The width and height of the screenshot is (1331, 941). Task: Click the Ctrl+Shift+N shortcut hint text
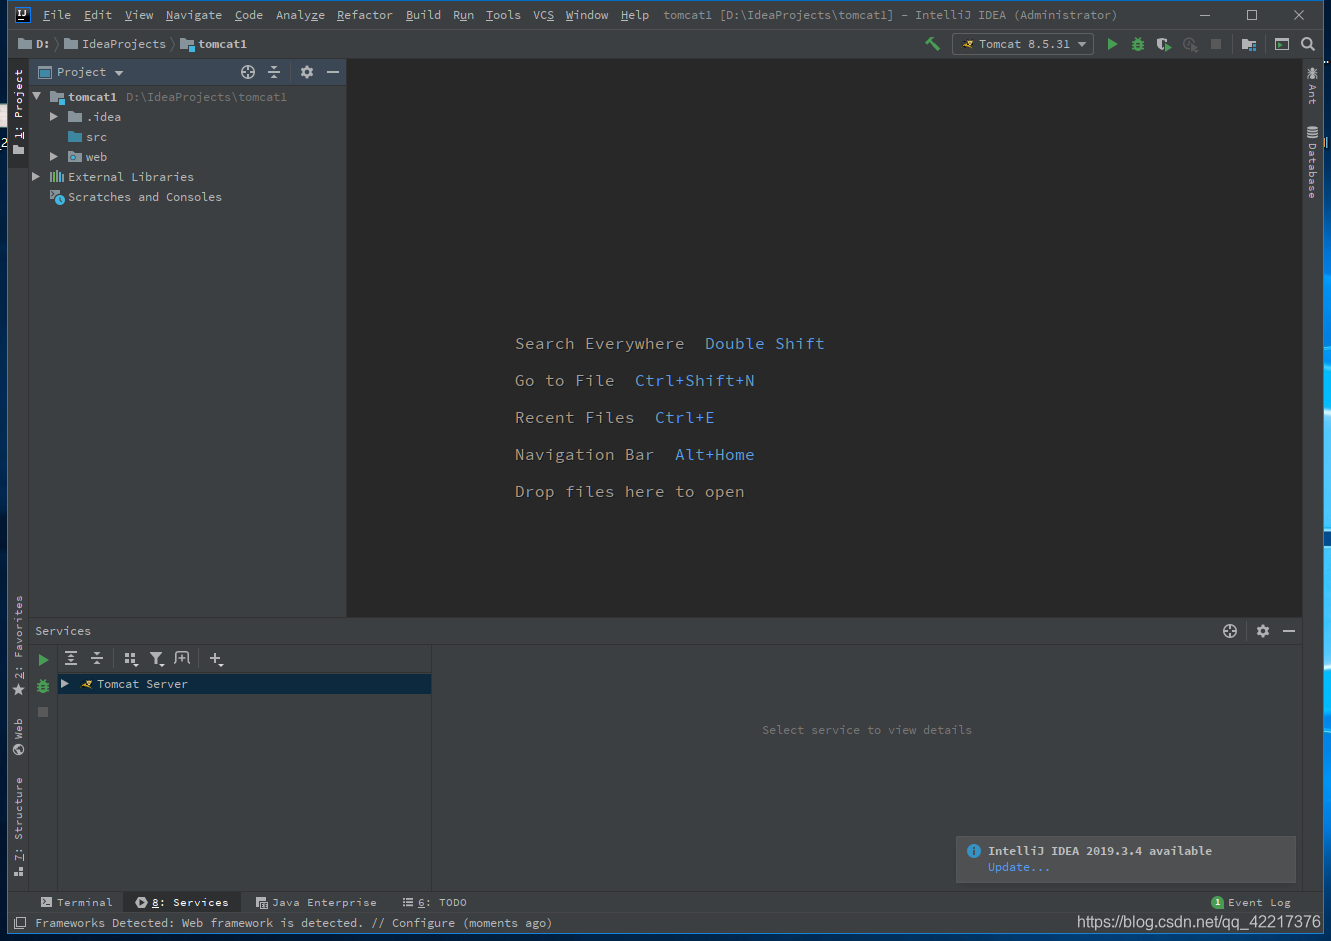695,381
